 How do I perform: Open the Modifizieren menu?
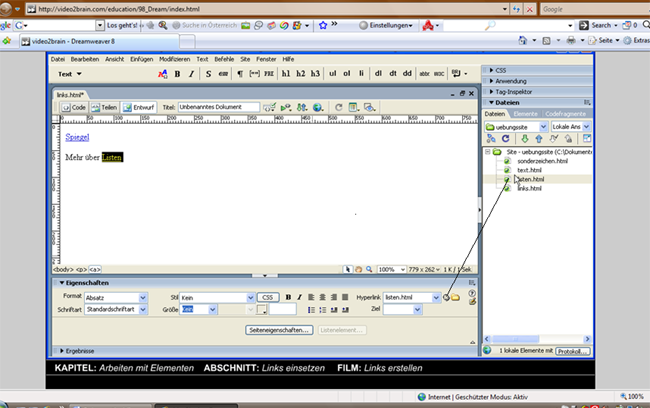175,59
